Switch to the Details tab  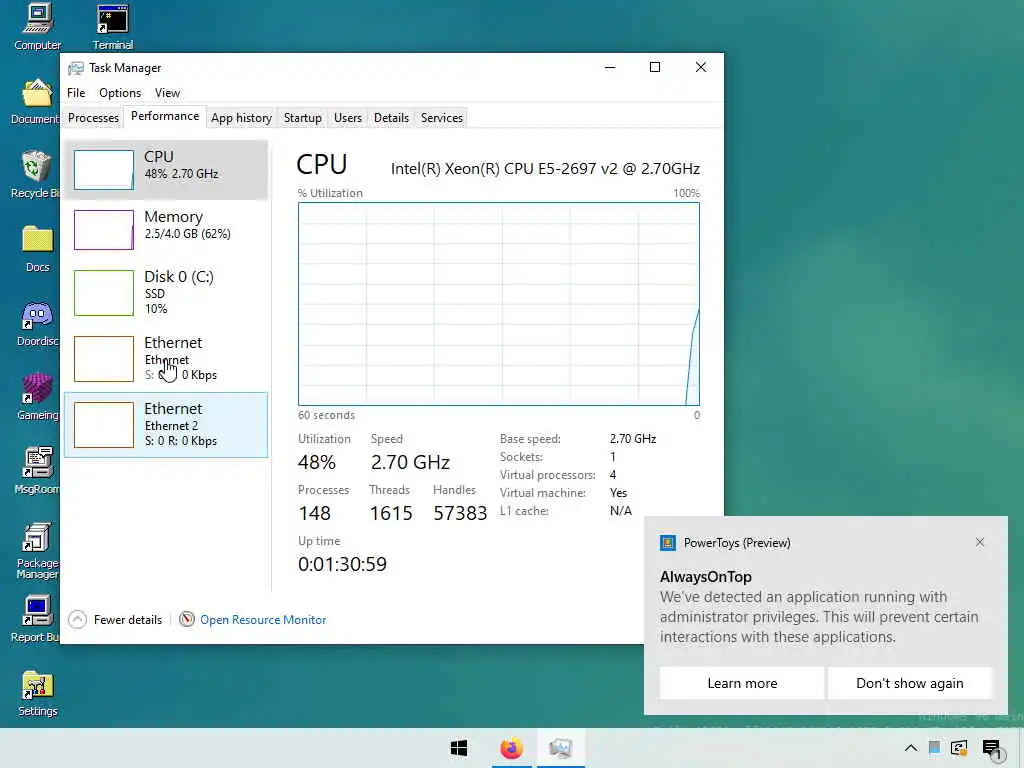coord(391,118)
